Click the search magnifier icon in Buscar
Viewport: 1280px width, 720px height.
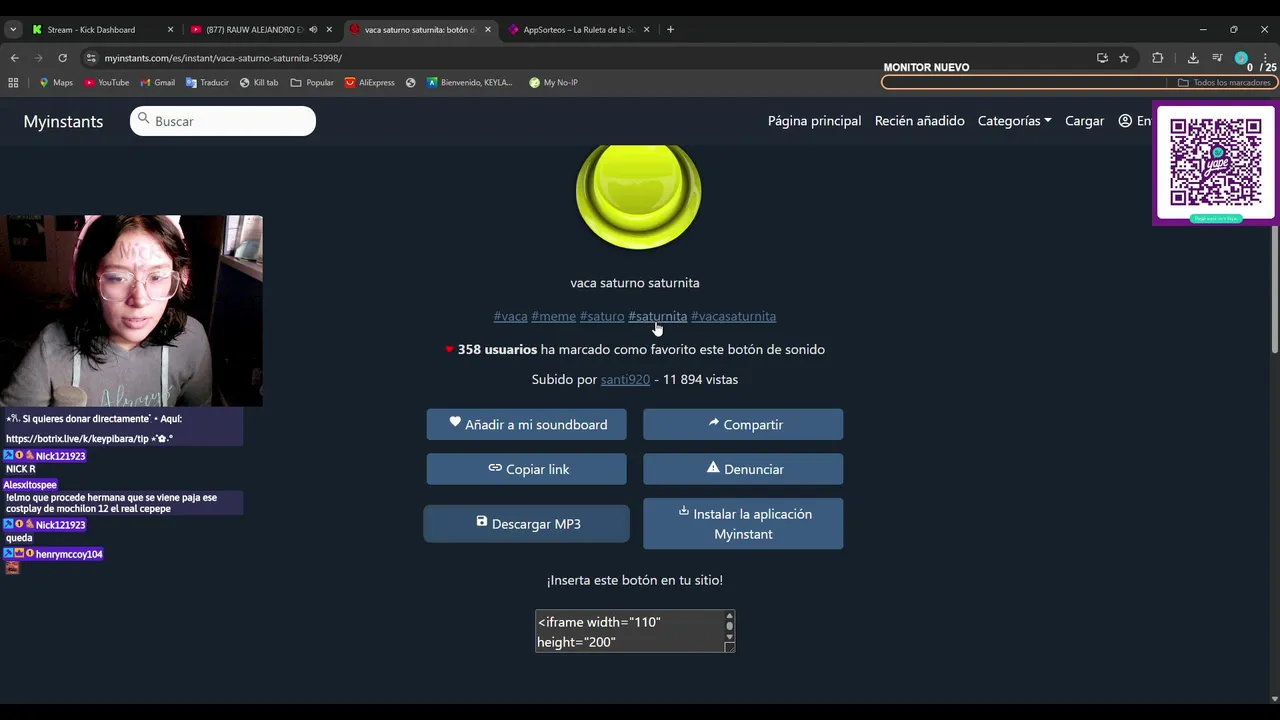click(x=144, y=120)
